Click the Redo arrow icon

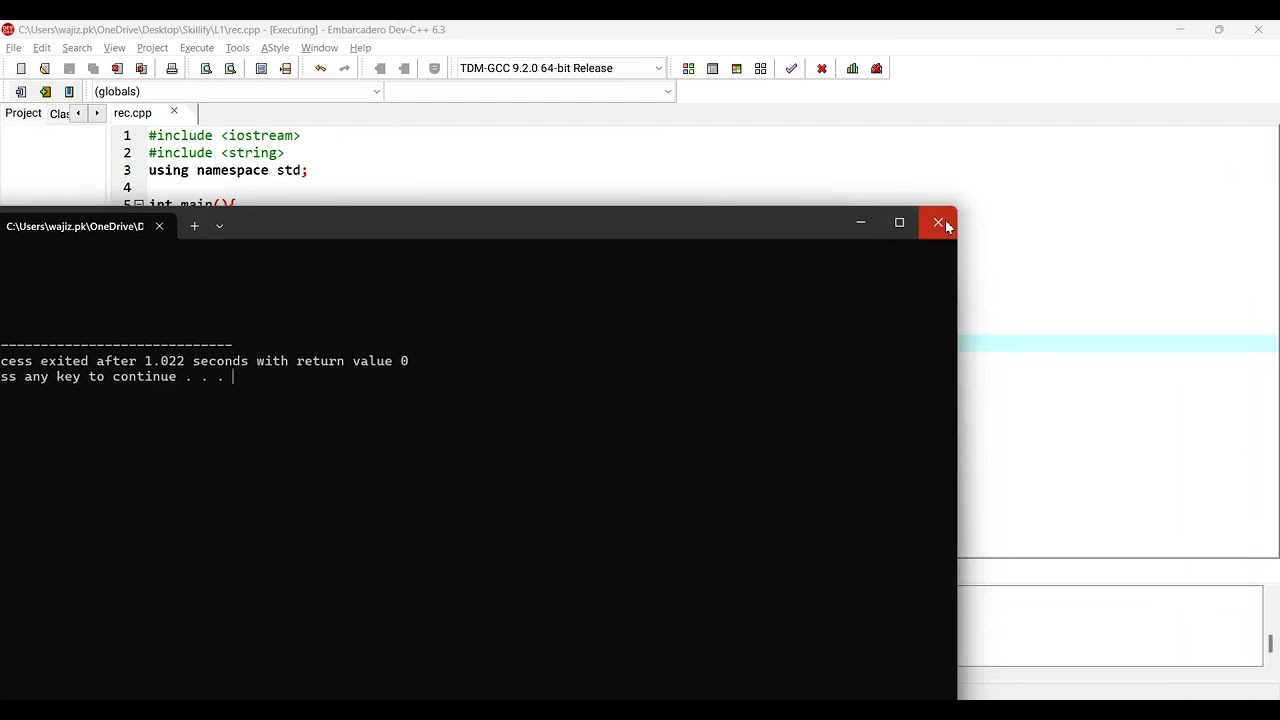click(344, 68)
